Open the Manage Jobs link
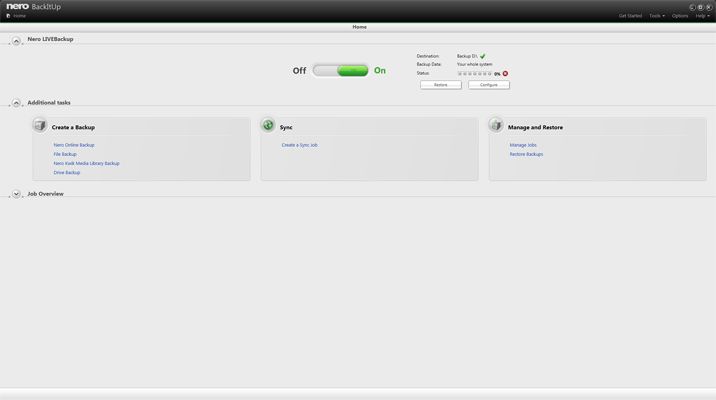The width and height of the screenshot is (716, 400). [x=523, y=145]
